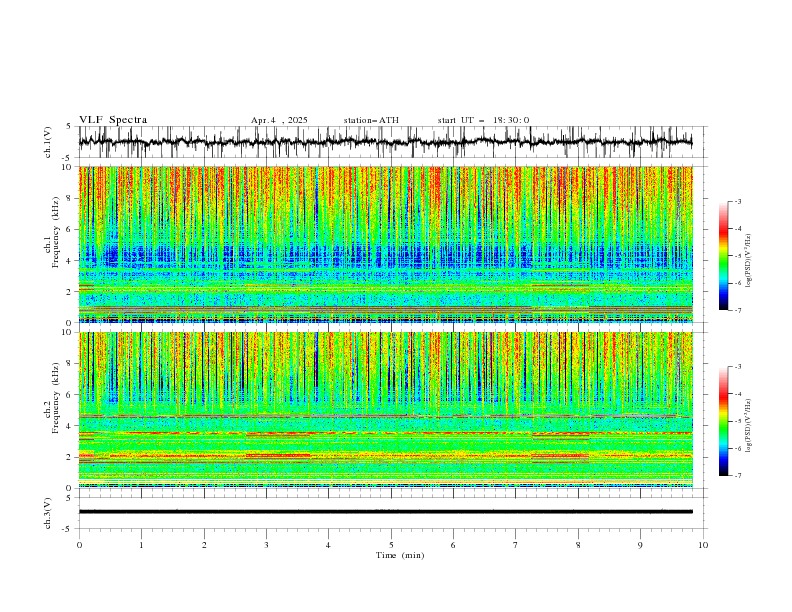Click the "-5" tick on ch.1 colorbar

[738, 256]
